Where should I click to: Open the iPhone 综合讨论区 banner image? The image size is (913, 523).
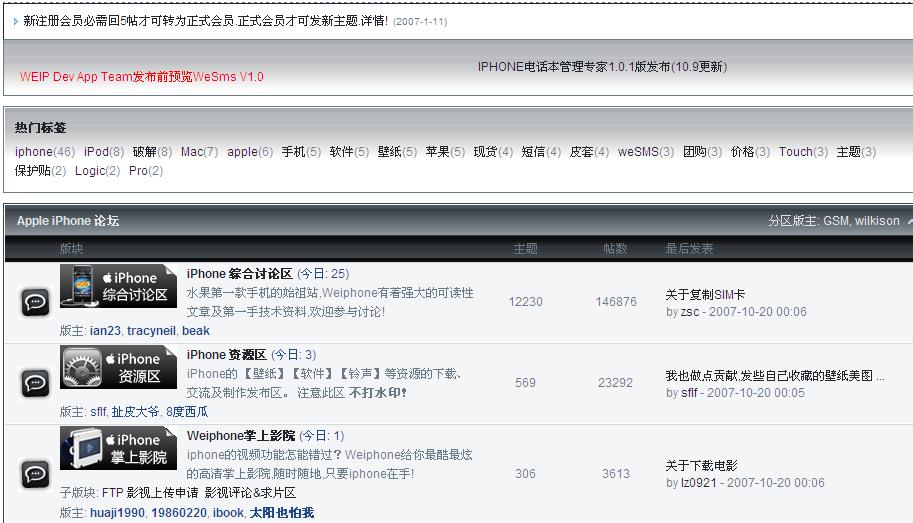pos(118,286)
